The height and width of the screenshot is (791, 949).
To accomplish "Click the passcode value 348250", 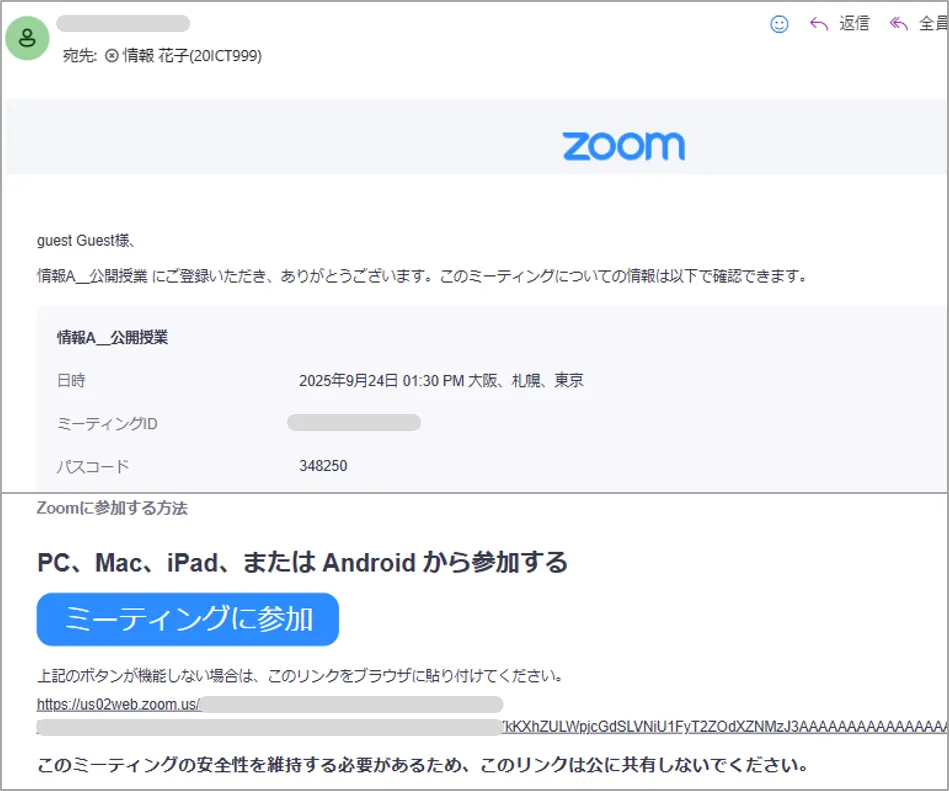I will [x=323, y=466].
